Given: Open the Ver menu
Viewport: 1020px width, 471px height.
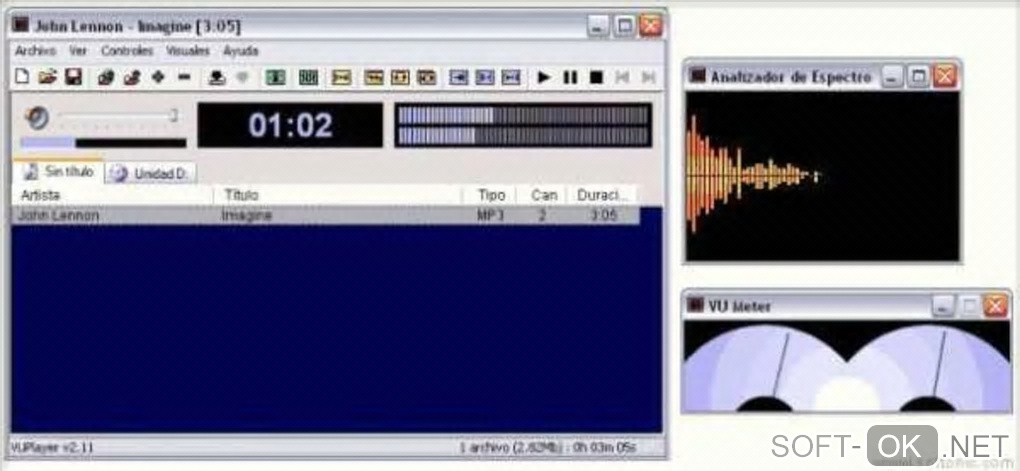Looking at the screenshot, I should 78,51.
